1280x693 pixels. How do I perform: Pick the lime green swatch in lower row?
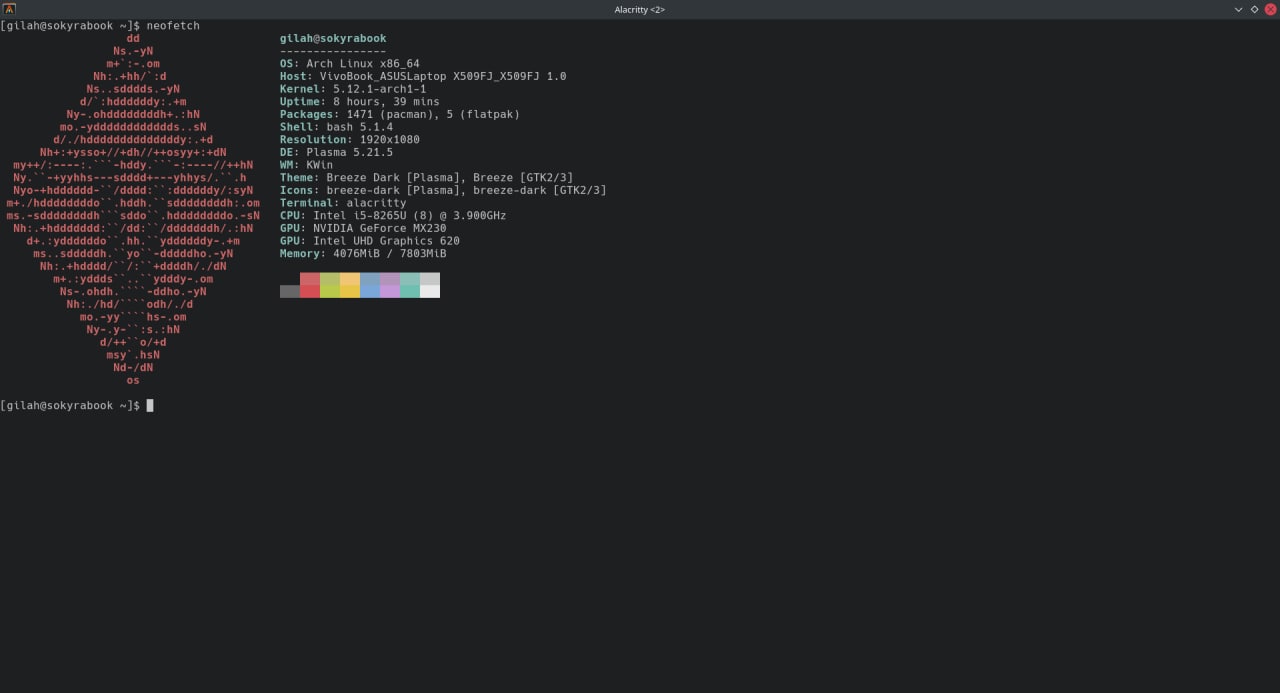330,291
